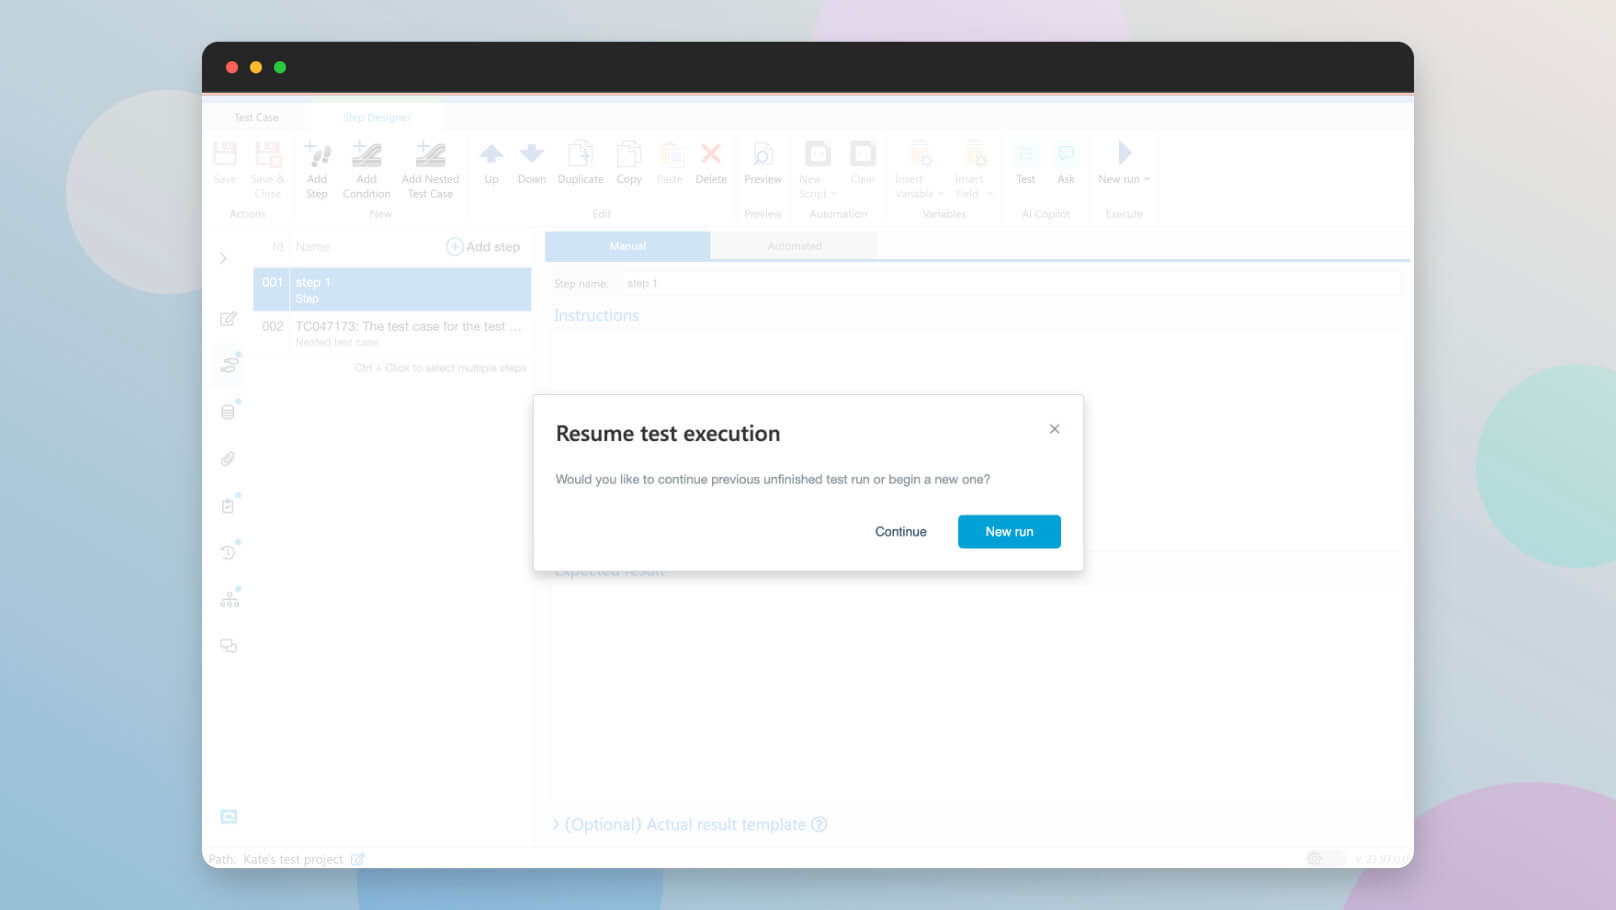Switch to the Test Case ribbon tab
This screenshot has width=1616, height=910.
coord(256,117)
